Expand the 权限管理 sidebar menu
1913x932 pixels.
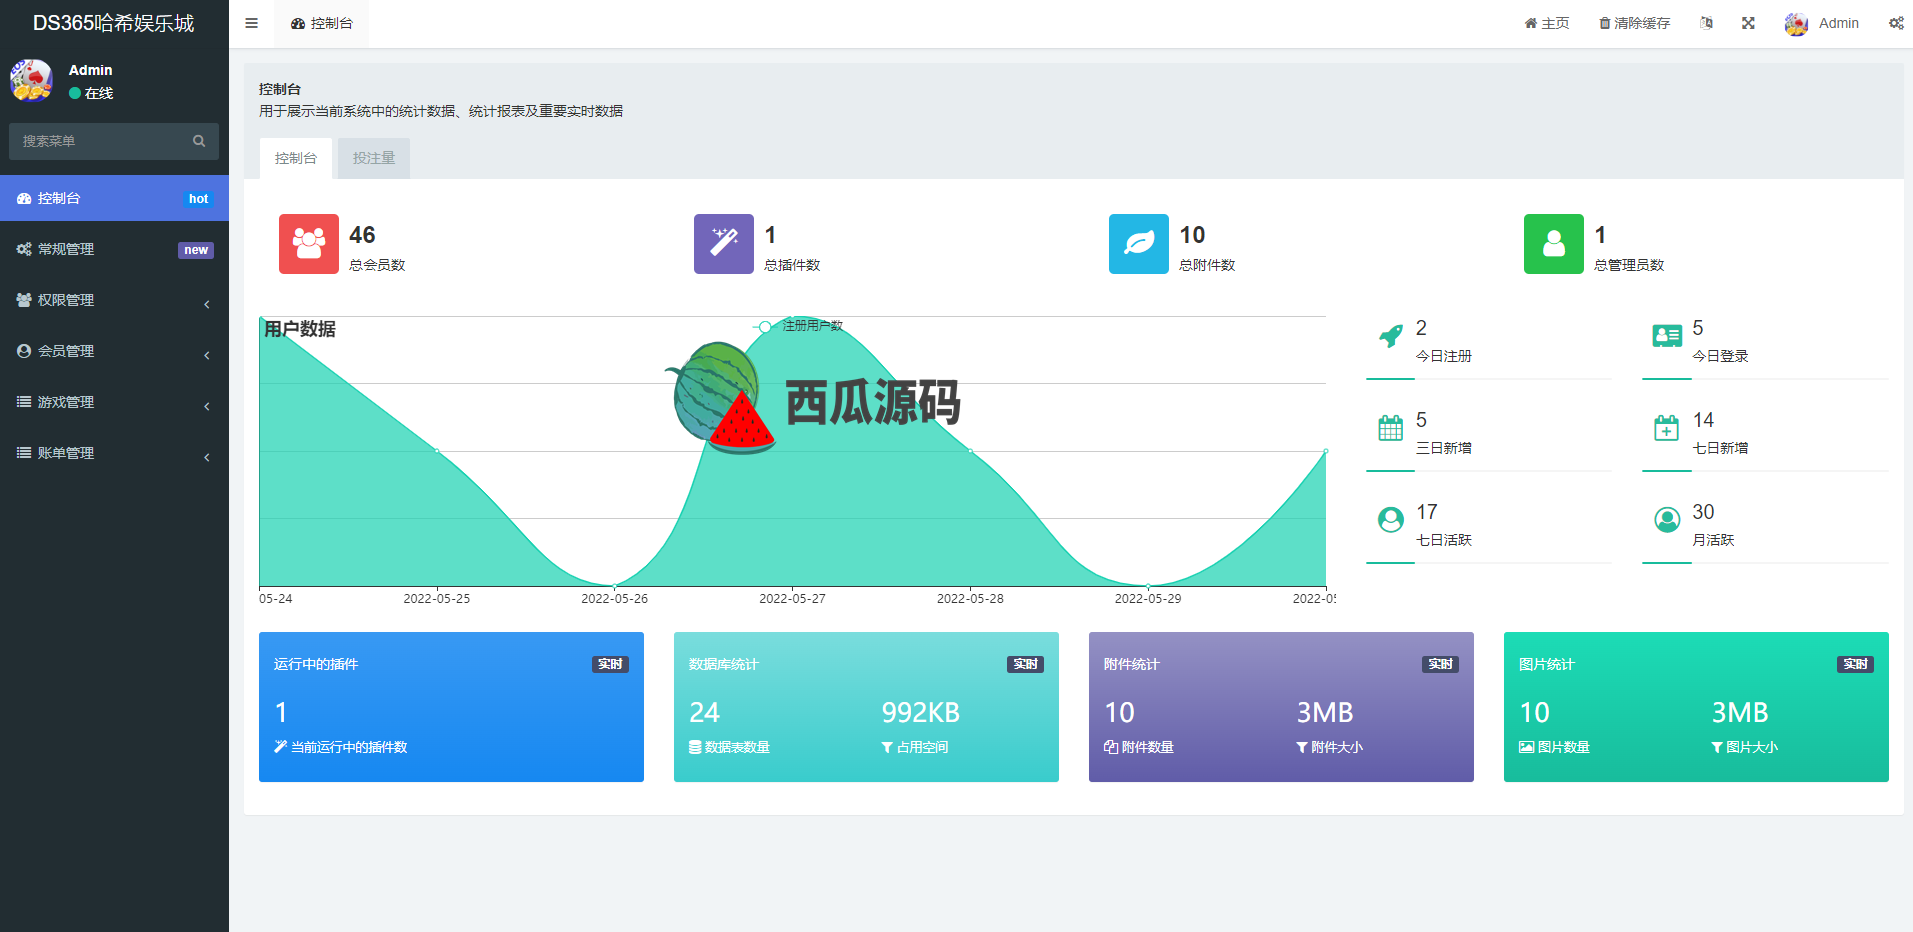pyautogui.click(x=114, y=301)
